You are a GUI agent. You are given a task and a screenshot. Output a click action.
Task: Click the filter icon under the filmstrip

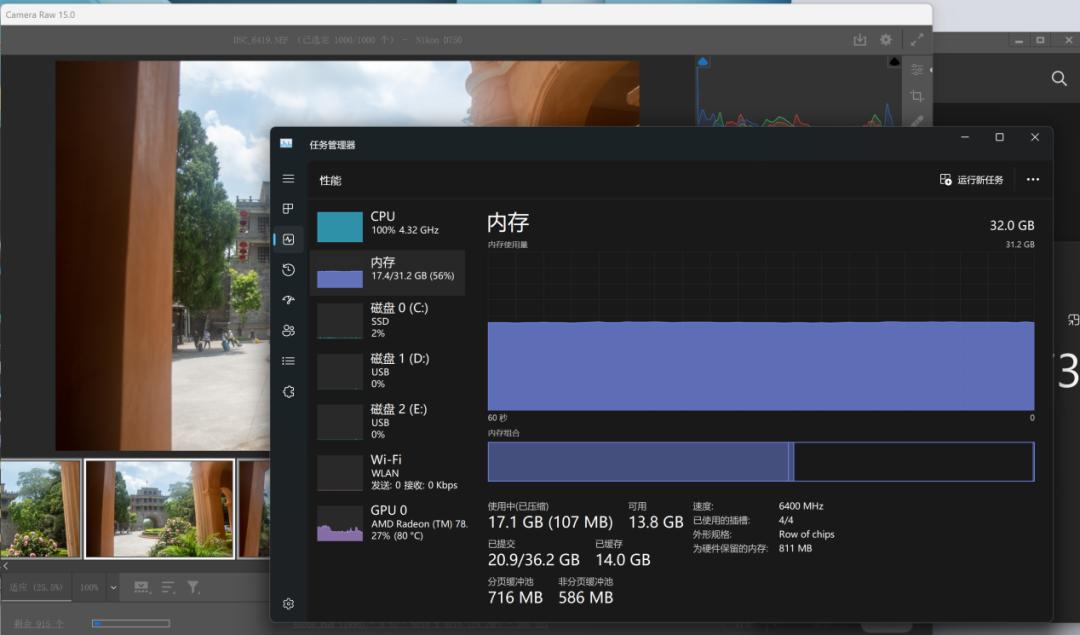coord(193,587)
